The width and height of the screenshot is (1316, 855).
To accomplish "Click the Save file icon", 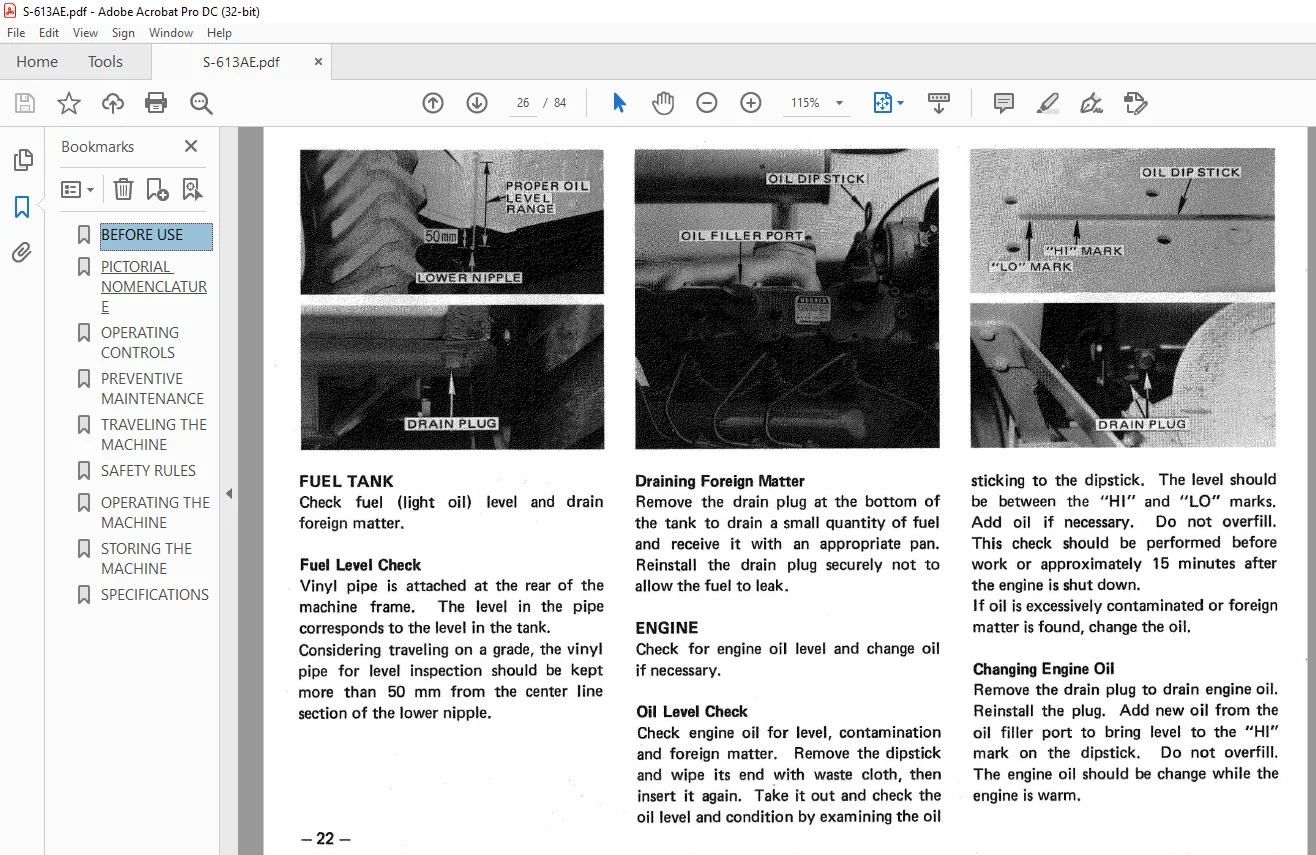I will [25, 103].
